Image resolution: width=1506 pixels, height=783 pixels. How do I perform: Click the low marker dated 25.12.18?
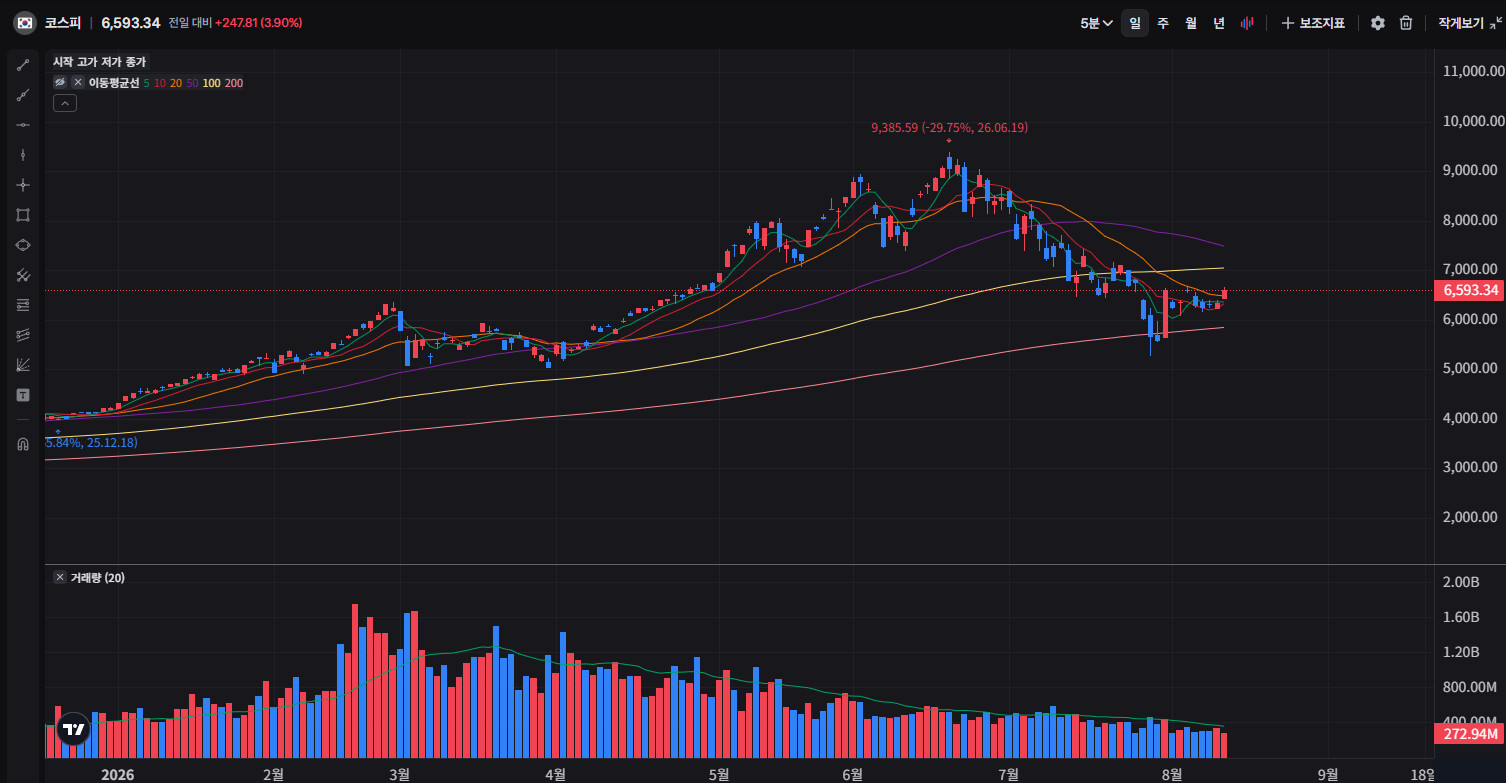pyautogui.click(x=92, y=442)
